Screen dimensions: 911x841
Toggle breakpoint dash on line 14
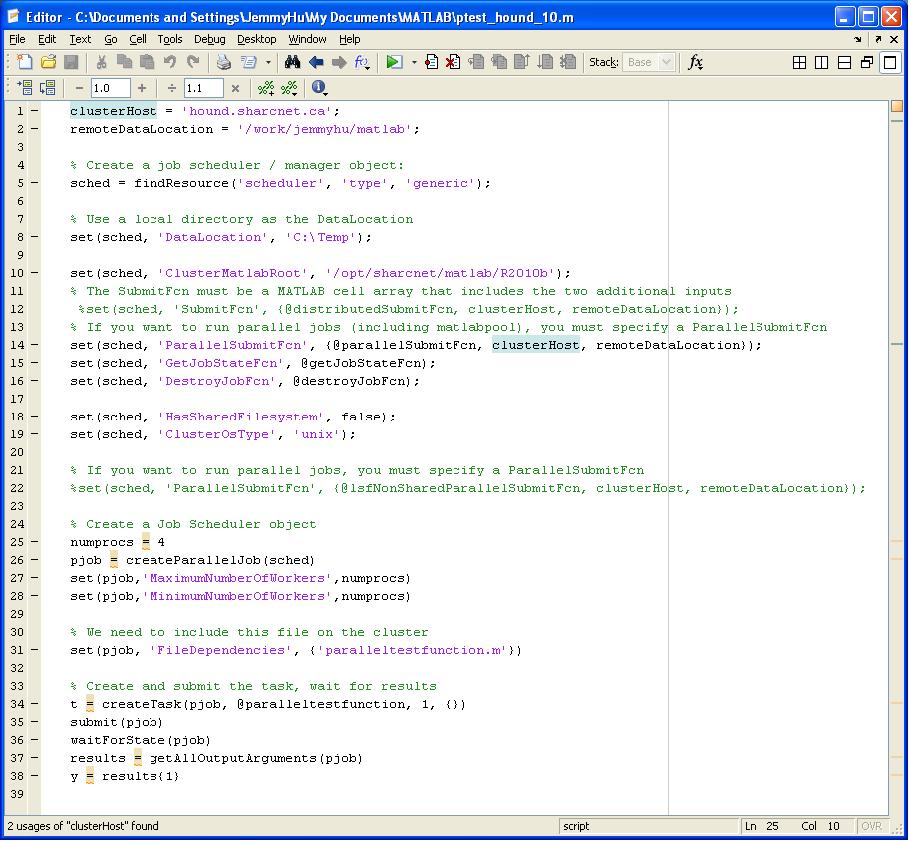(x=35, y=345)
